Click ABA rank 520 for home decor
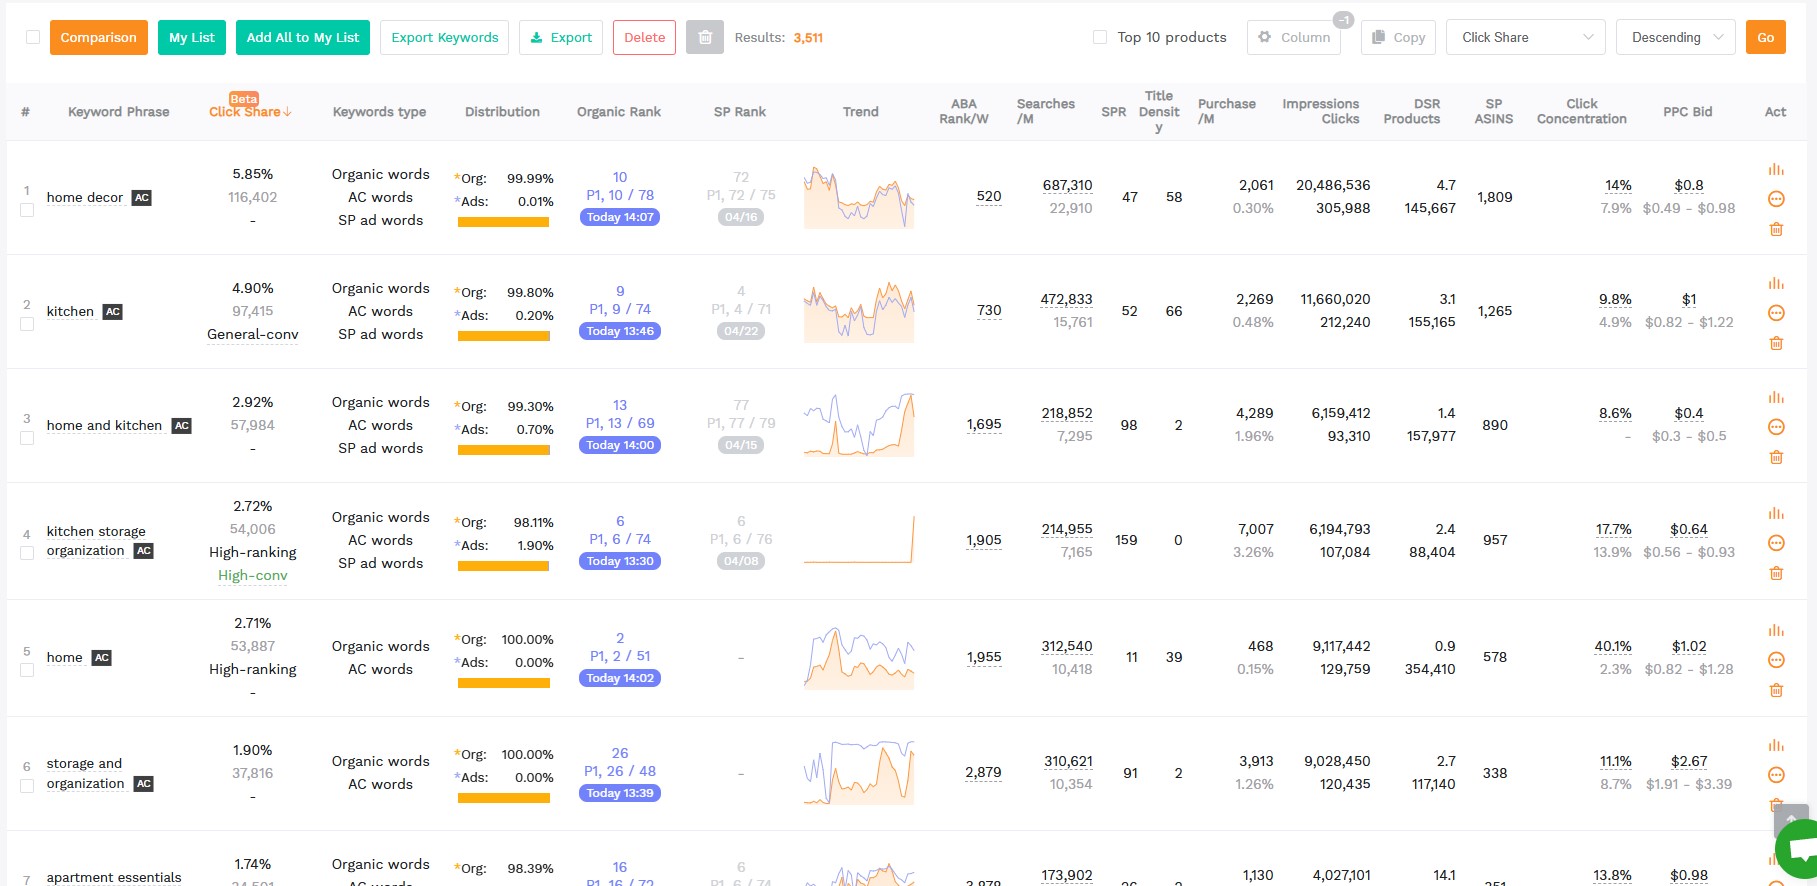Viewport: 1817px width, 886px height. tap(989, 197)
